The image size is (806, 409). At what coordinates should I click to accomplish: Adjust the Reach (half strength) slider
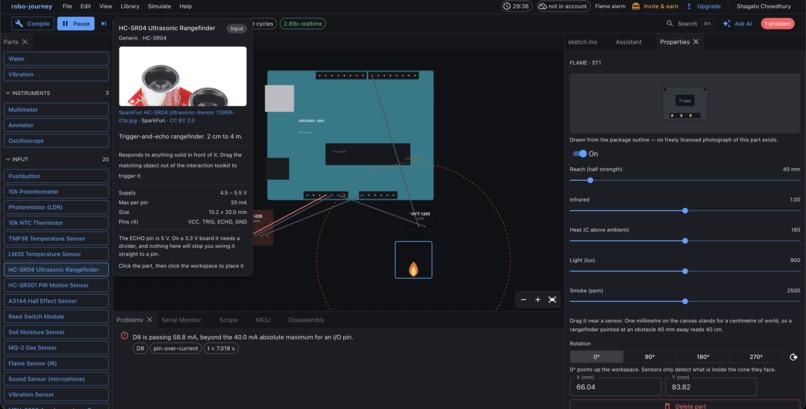(685, 180)
